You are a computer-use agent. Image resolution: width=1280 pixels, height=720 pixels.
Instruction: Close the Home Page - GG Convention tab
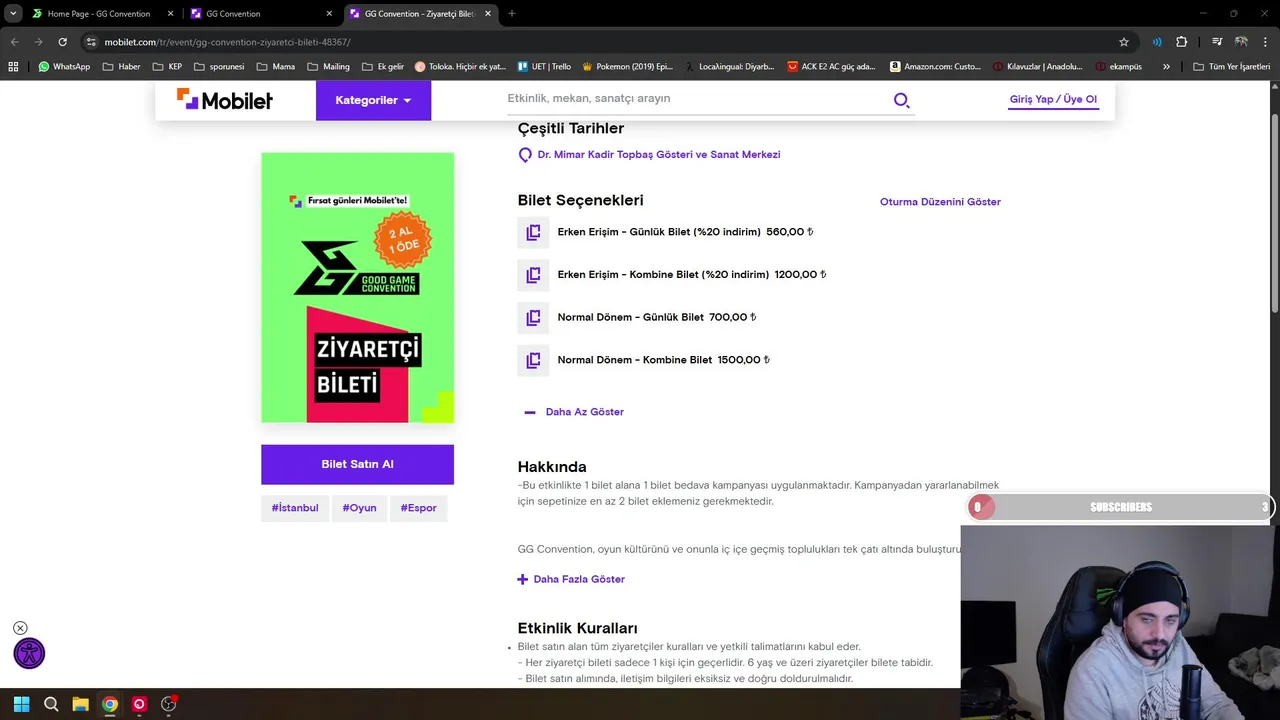pos(170,14)
